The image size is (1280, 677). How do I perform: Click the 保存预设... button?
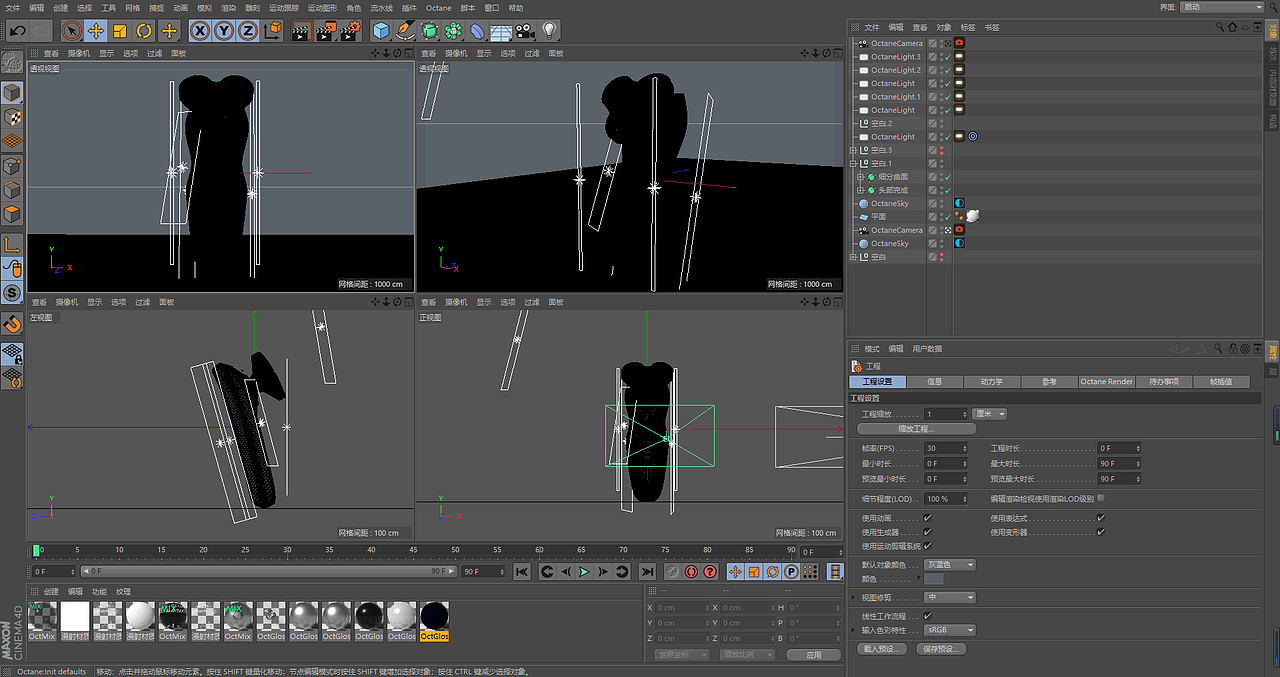[x=941, y=649]
